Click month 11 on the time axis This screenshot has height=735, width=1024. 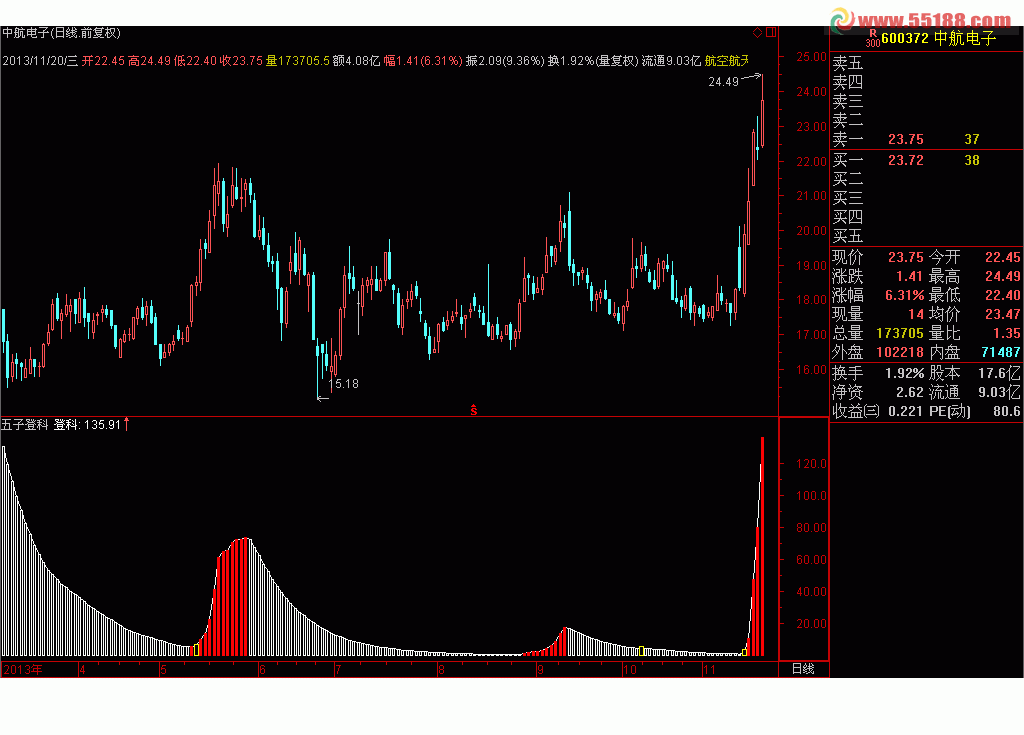[709, 670]
